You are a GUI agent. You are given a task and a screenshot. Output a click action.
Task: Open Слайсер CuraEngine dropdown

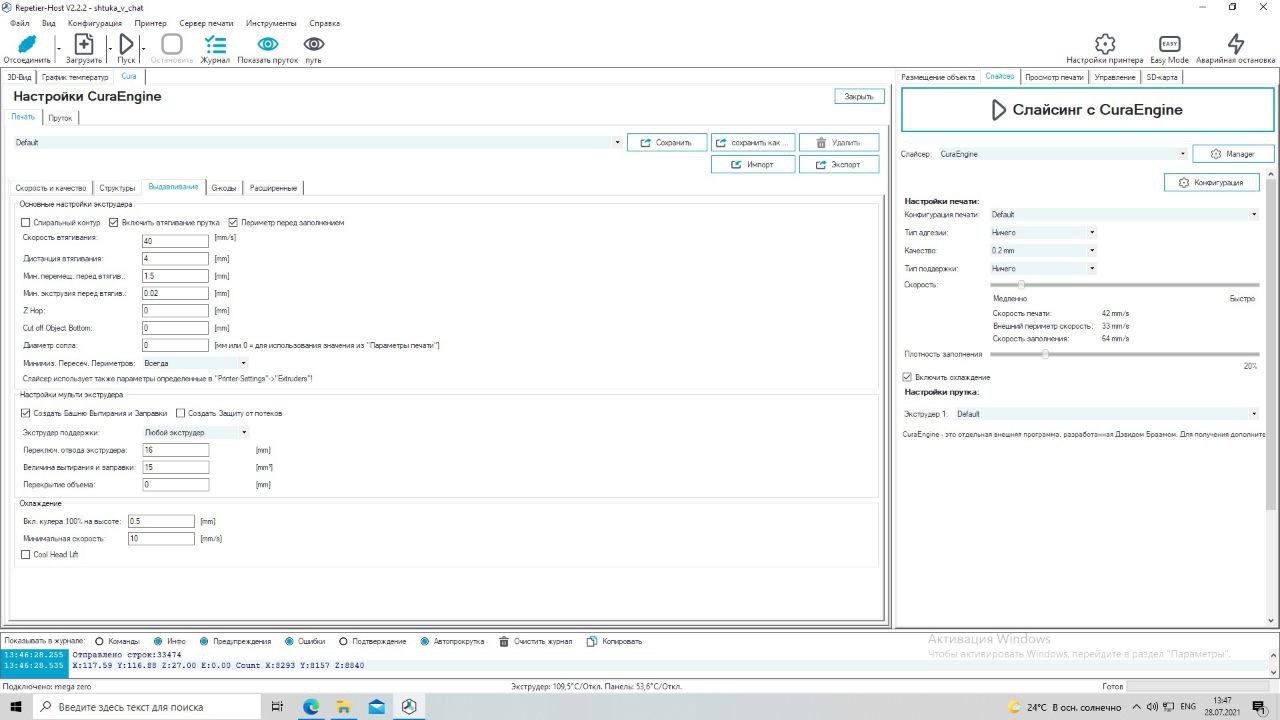pyautogui.click(x=1063, y=154)
